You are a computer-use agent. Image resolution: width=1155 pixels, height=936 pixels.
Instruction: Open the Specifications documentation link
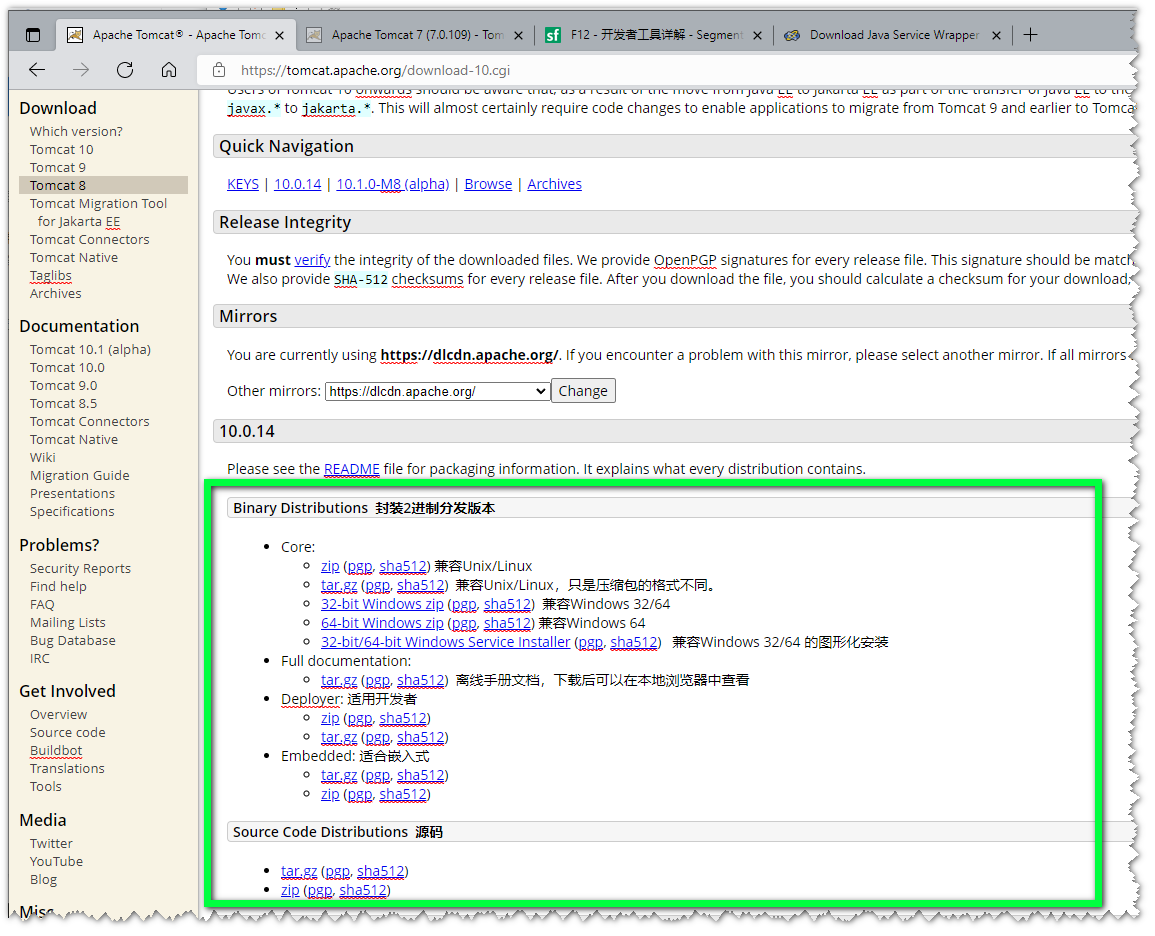pyautogui.click(x=72, y=512)
